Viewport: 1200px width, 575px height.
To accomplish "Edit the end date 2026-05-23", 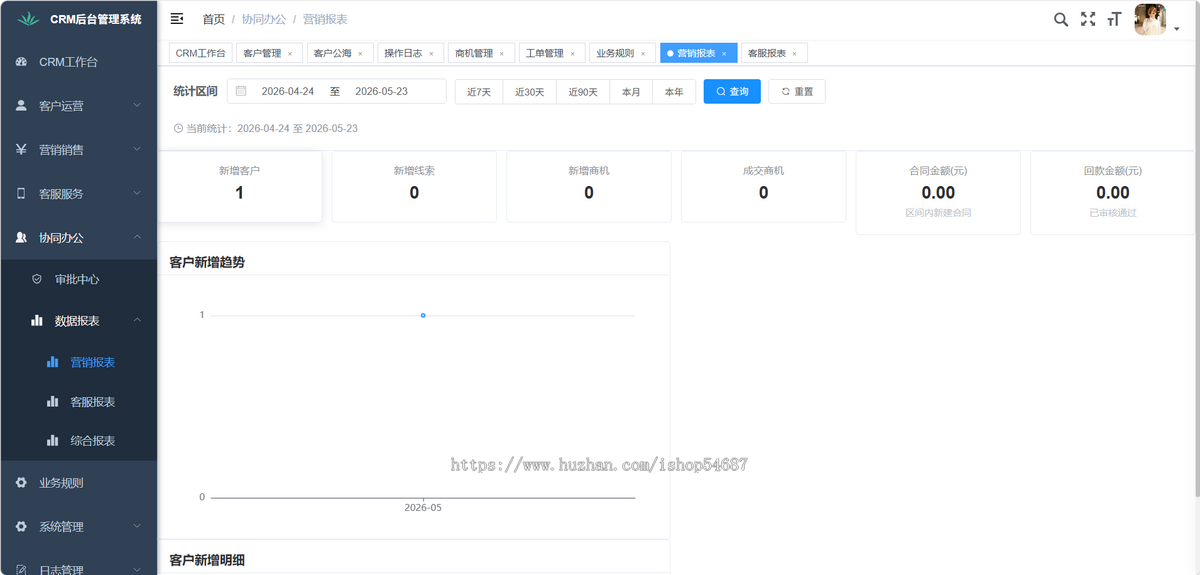I will coord(382,91).
